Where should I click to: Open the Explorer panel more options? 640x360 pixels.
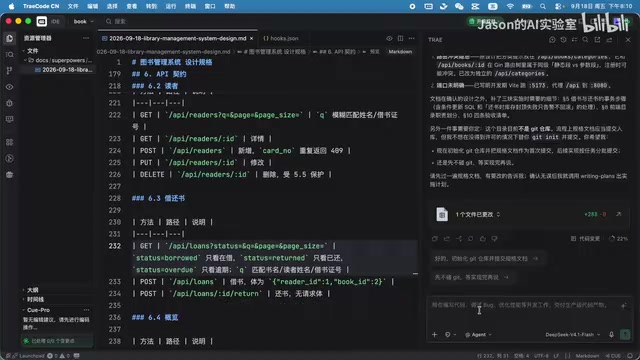(86, 38)
